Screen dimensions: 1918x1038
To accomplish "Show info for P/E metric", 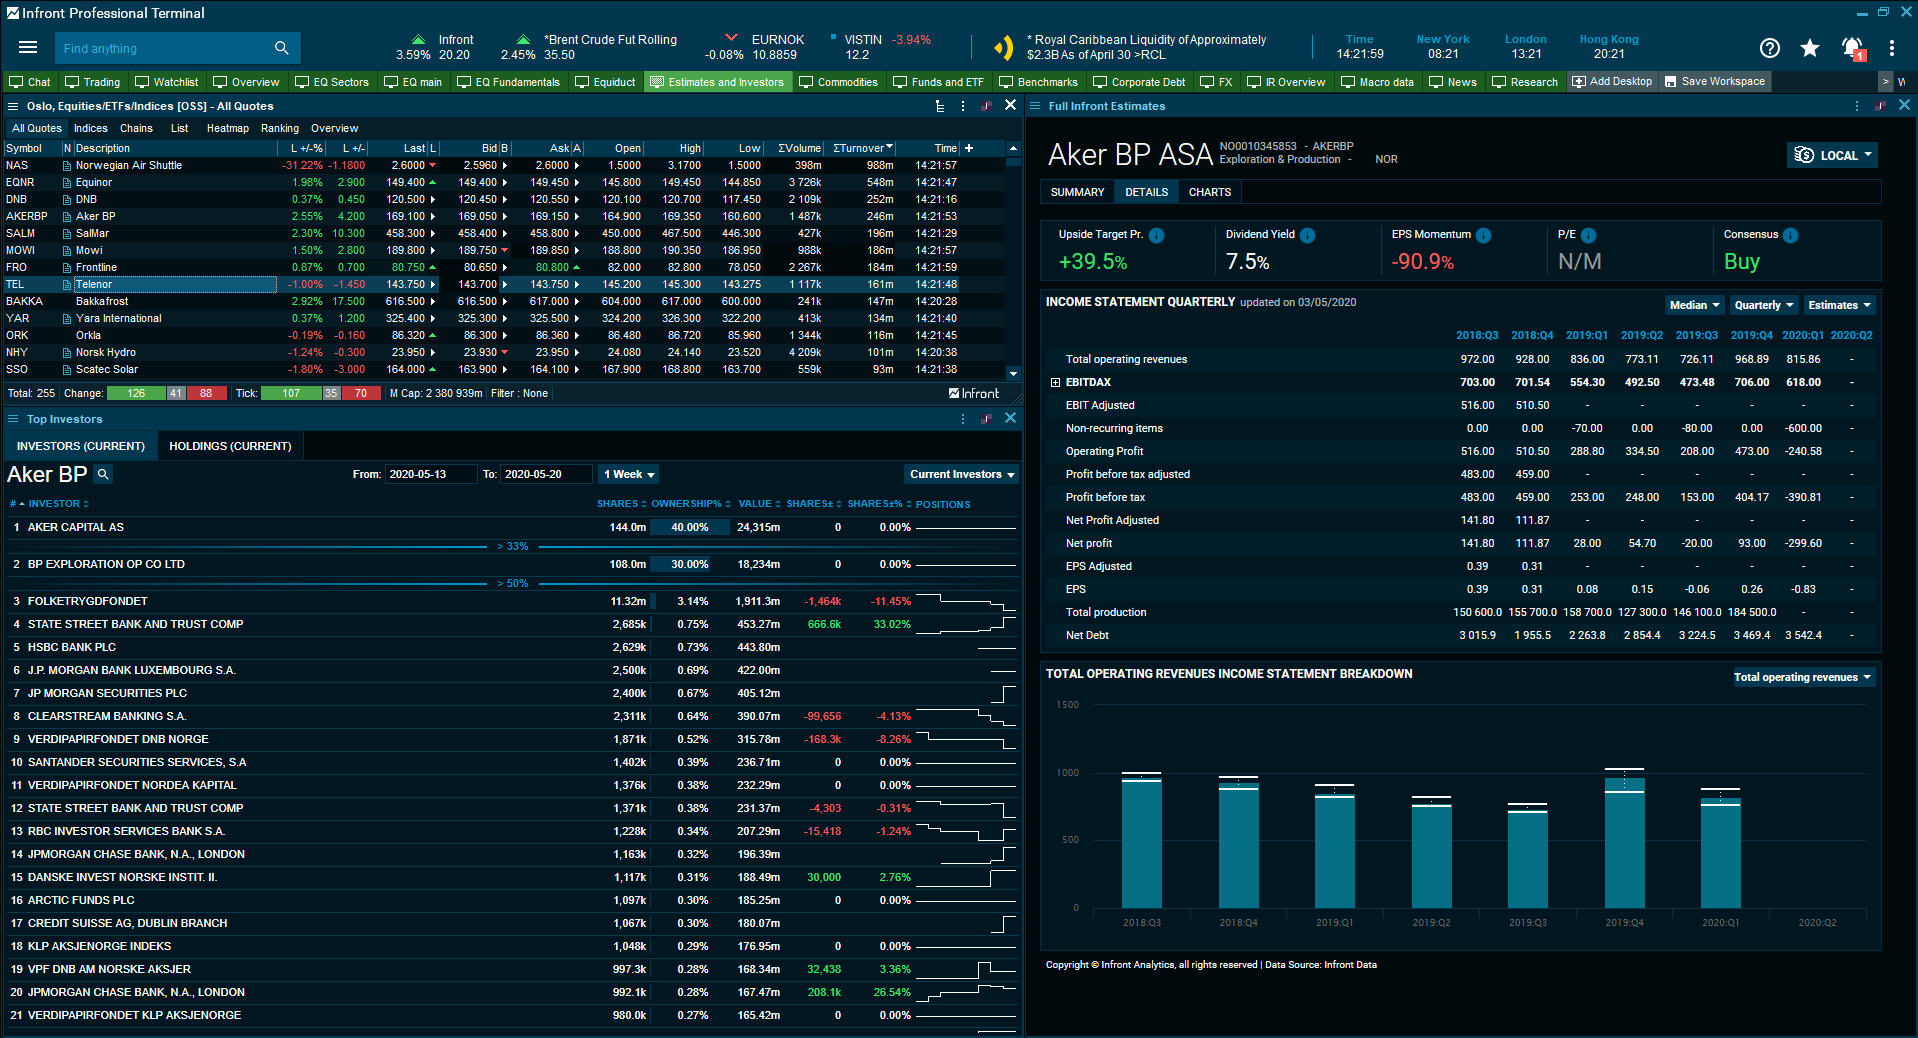I will (x=1588, y=235).
